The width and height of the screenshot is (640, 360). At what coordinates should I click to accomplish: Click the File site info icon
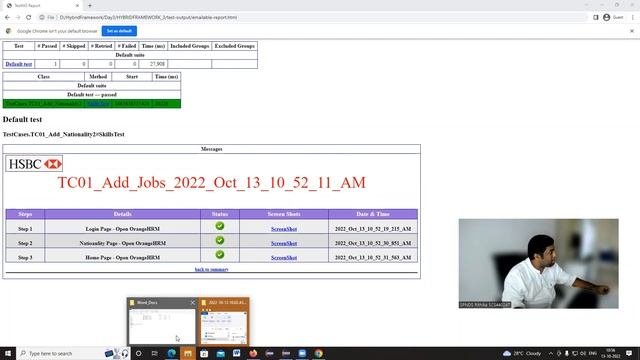click(47, 18)
